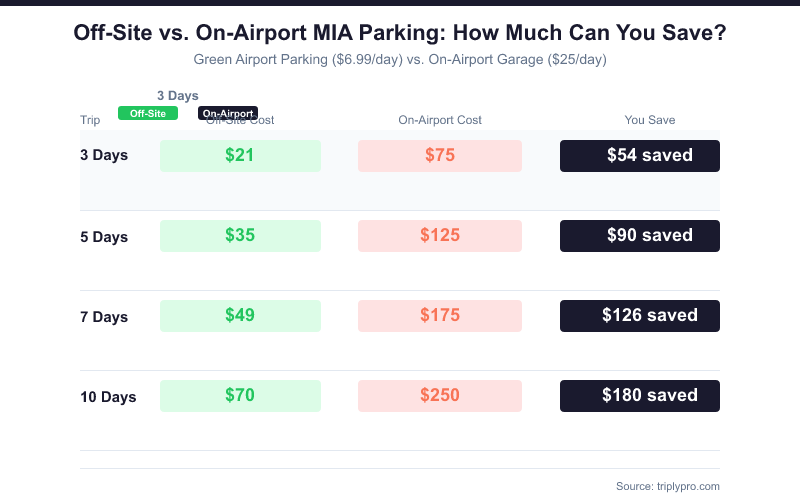Open the triplypro.com source link
This screenshot has width=800, height=500.
click(668, 486)
